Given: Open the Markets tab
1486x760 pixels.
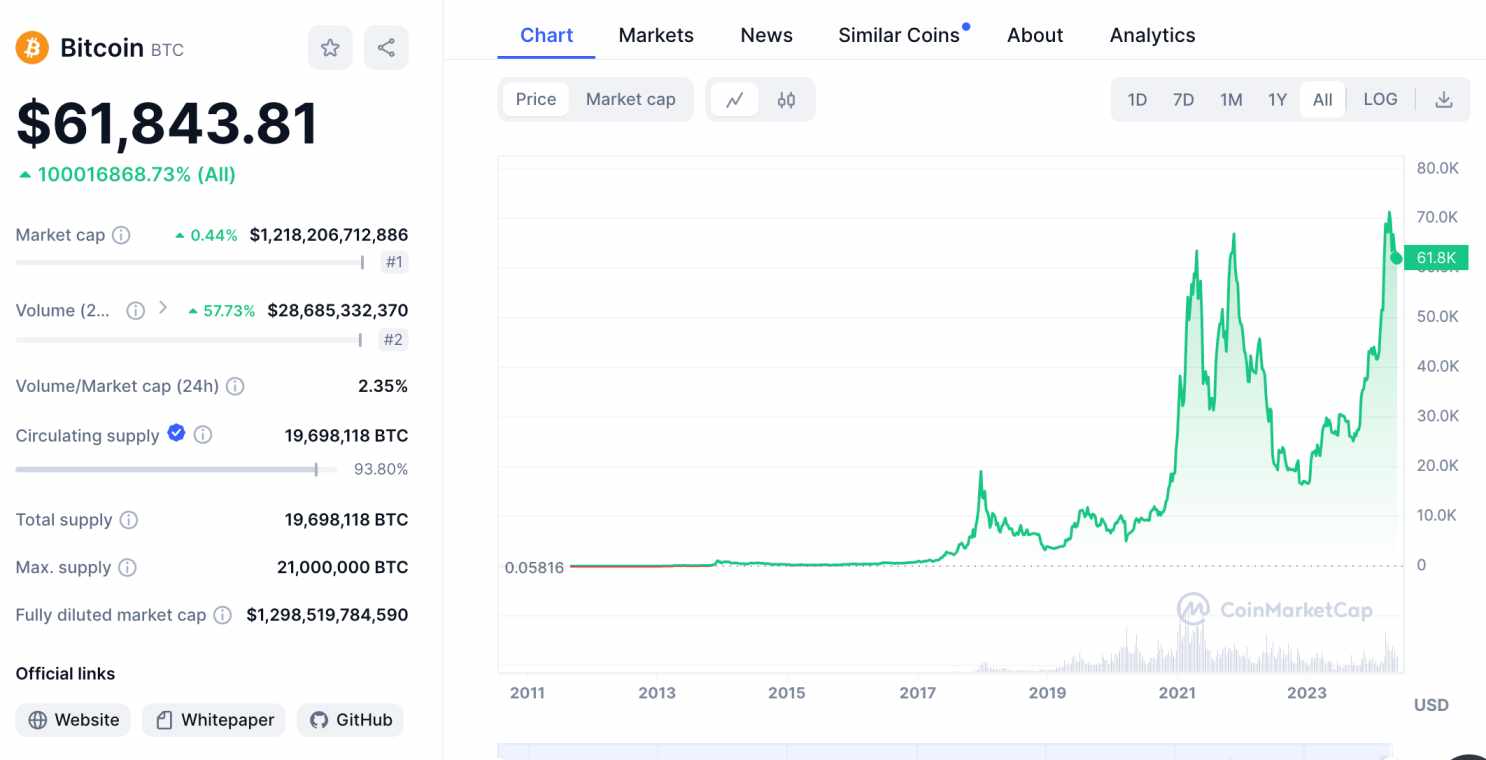Looking at the screenshot, I should click(x=656, y=35).
